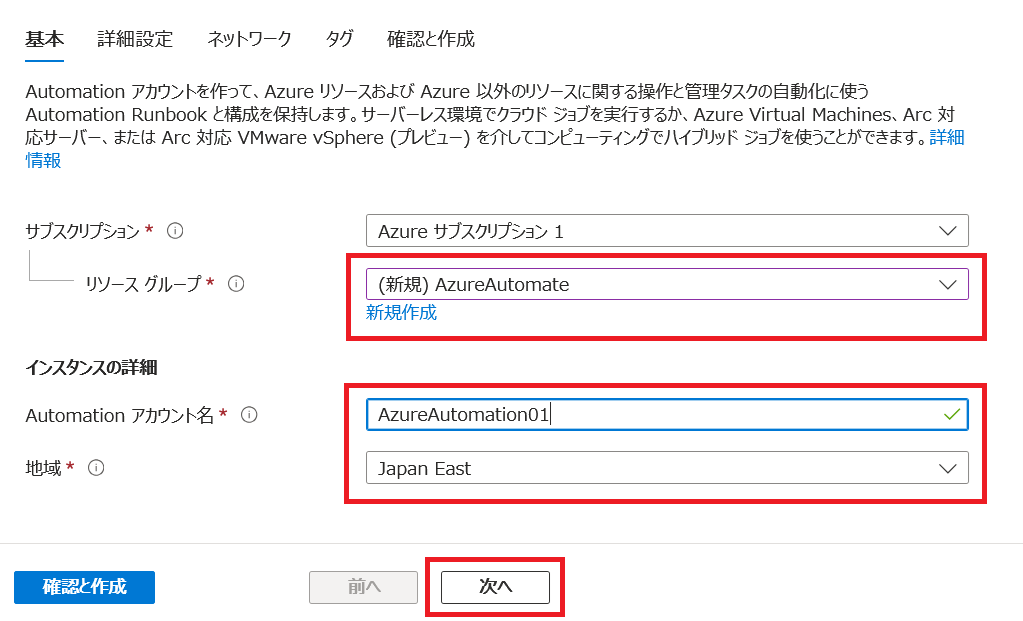The height and width of the screenshot is (621, 1023).
Task: Go to the タグ tab
Action: 339,39
